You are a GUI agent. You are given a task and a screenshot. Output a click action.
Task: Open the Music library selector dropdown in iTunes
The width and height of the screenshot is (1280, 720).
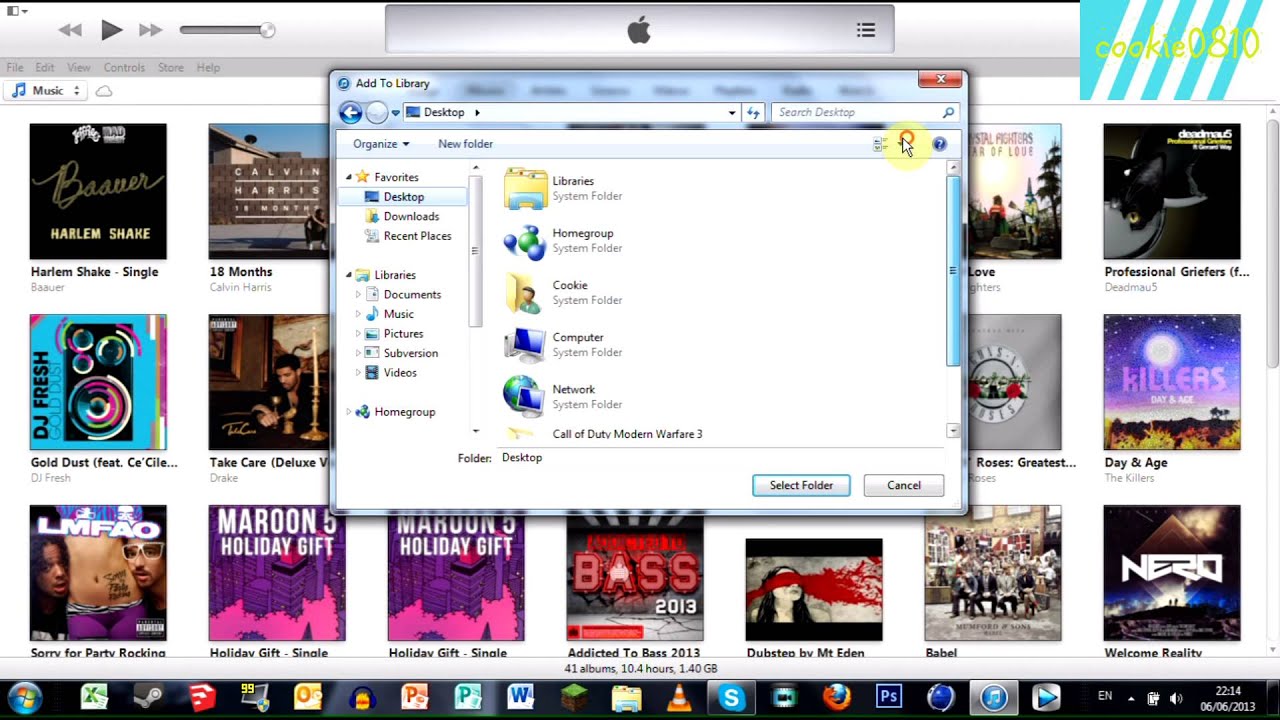(46, 90)
